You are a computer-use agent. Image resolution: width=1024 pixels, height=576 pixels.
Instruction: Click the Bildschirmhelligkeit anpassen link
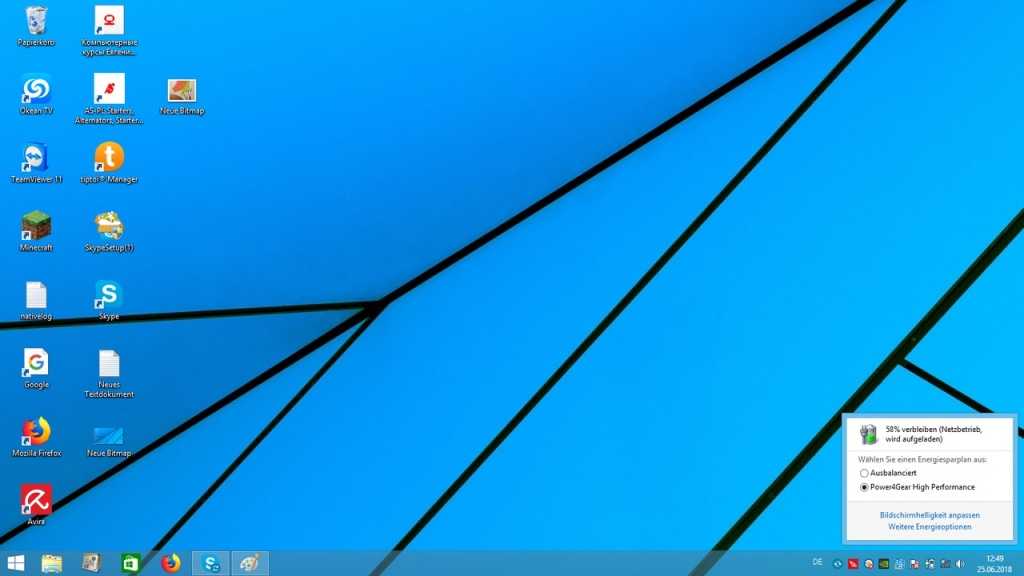929,515
